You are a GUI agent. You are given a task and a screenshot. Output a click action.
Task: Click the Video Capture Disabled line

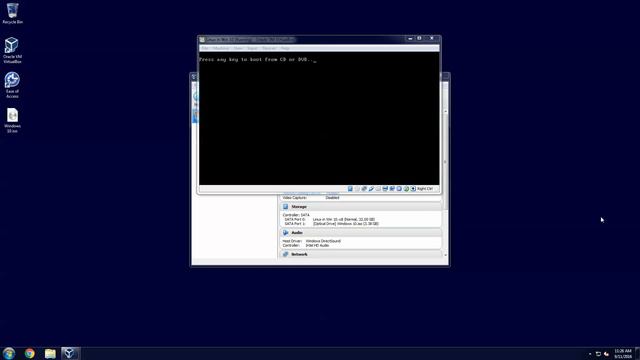[311, 198]
